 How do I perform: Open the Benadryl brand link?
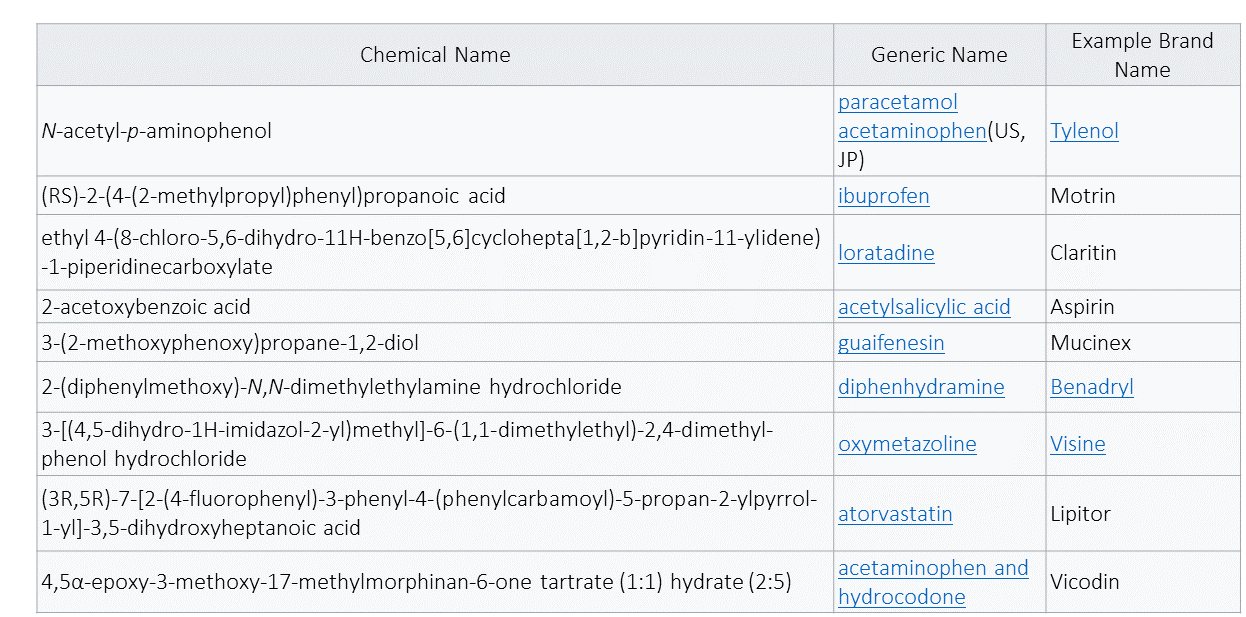coord(1092,387)
